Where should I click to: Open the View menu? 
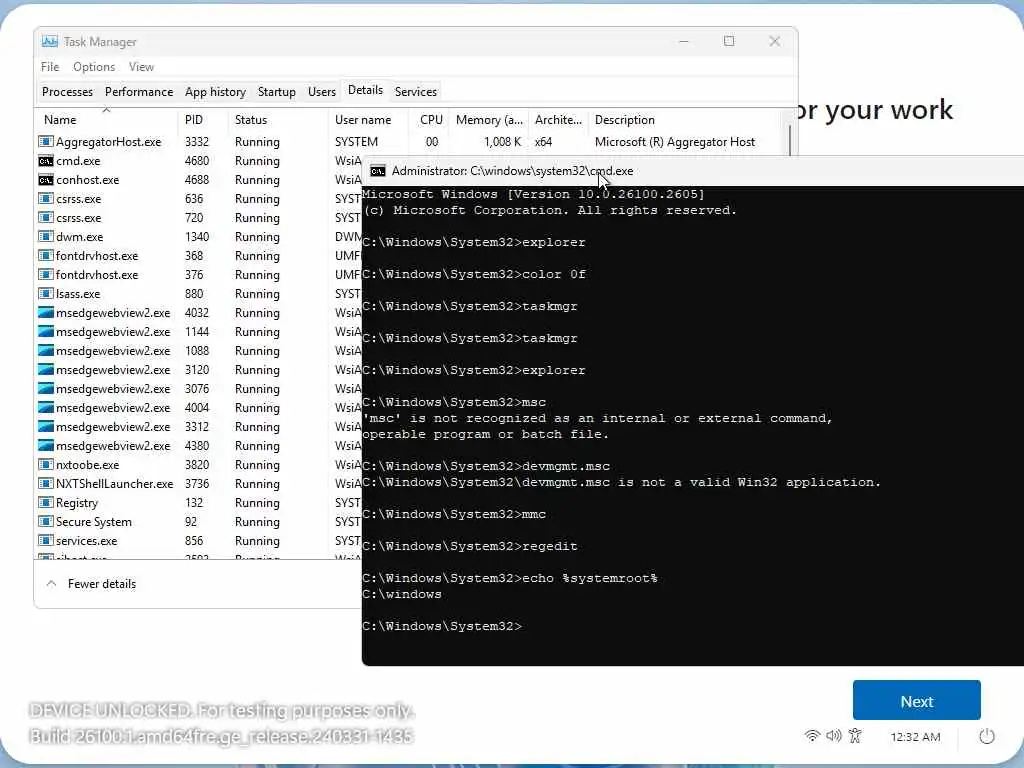141,67
